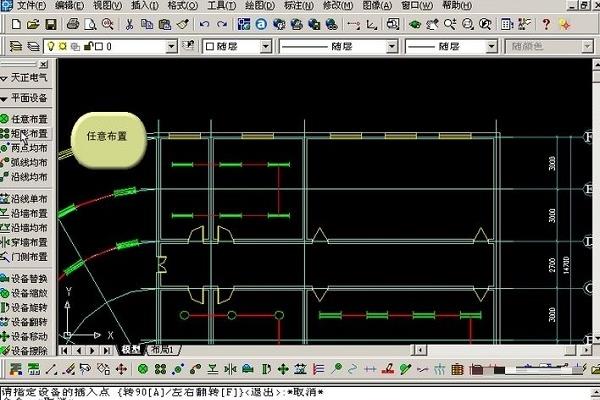Viewport: 600px width, 400px height.
Task: Select the Match Properties brush icon
Action: coord(183,24)
